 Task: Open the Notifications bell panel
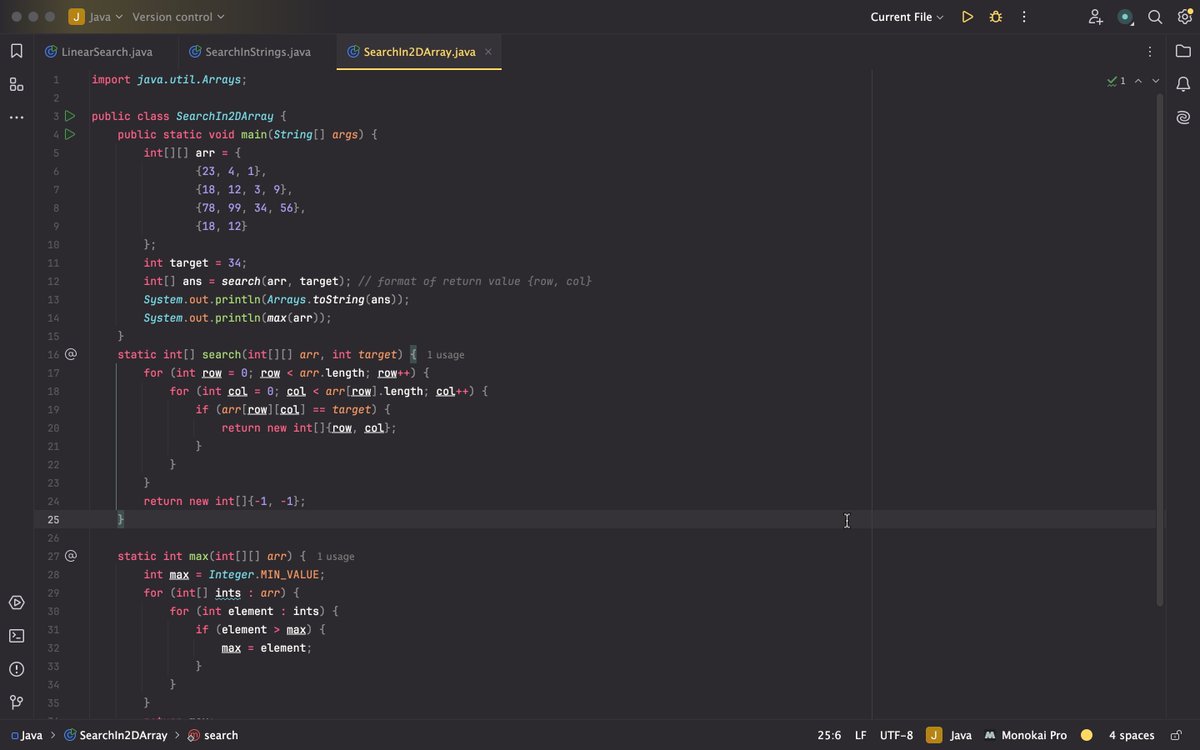pos(1183,84)
